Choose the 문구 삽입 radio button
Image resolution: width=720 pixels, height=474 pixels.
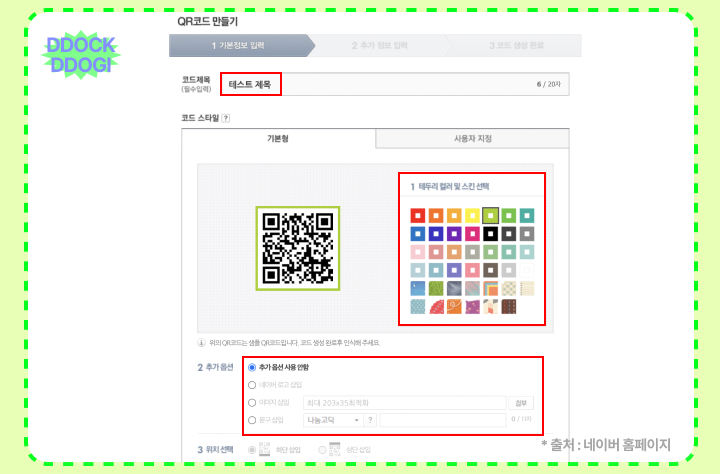252,420
